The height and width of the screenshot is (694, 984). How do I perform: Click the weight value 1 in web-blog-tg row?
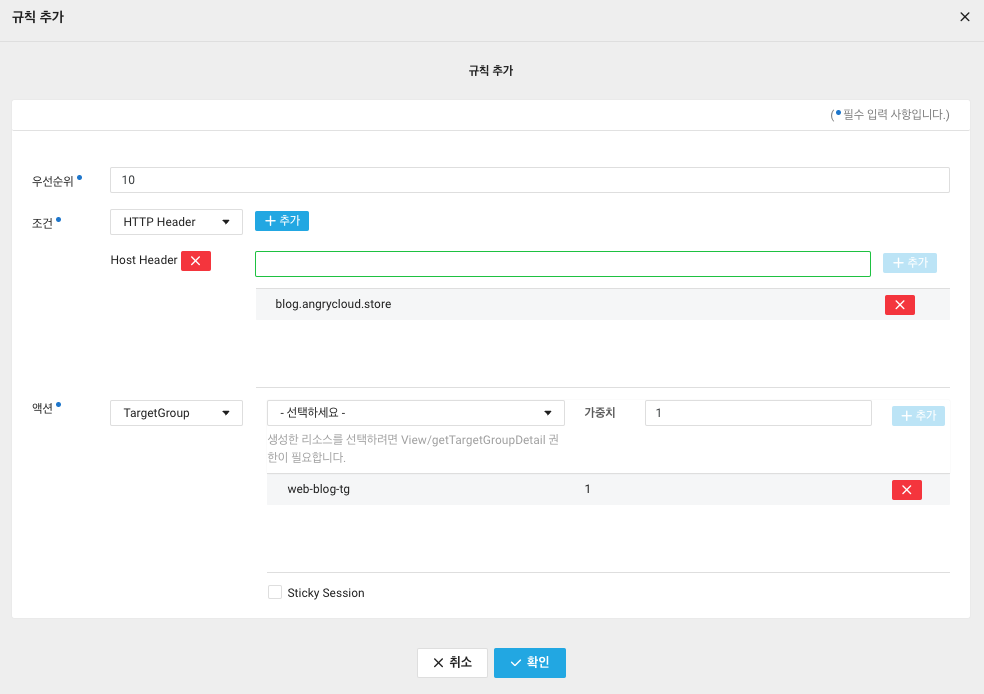pos(587,489)
